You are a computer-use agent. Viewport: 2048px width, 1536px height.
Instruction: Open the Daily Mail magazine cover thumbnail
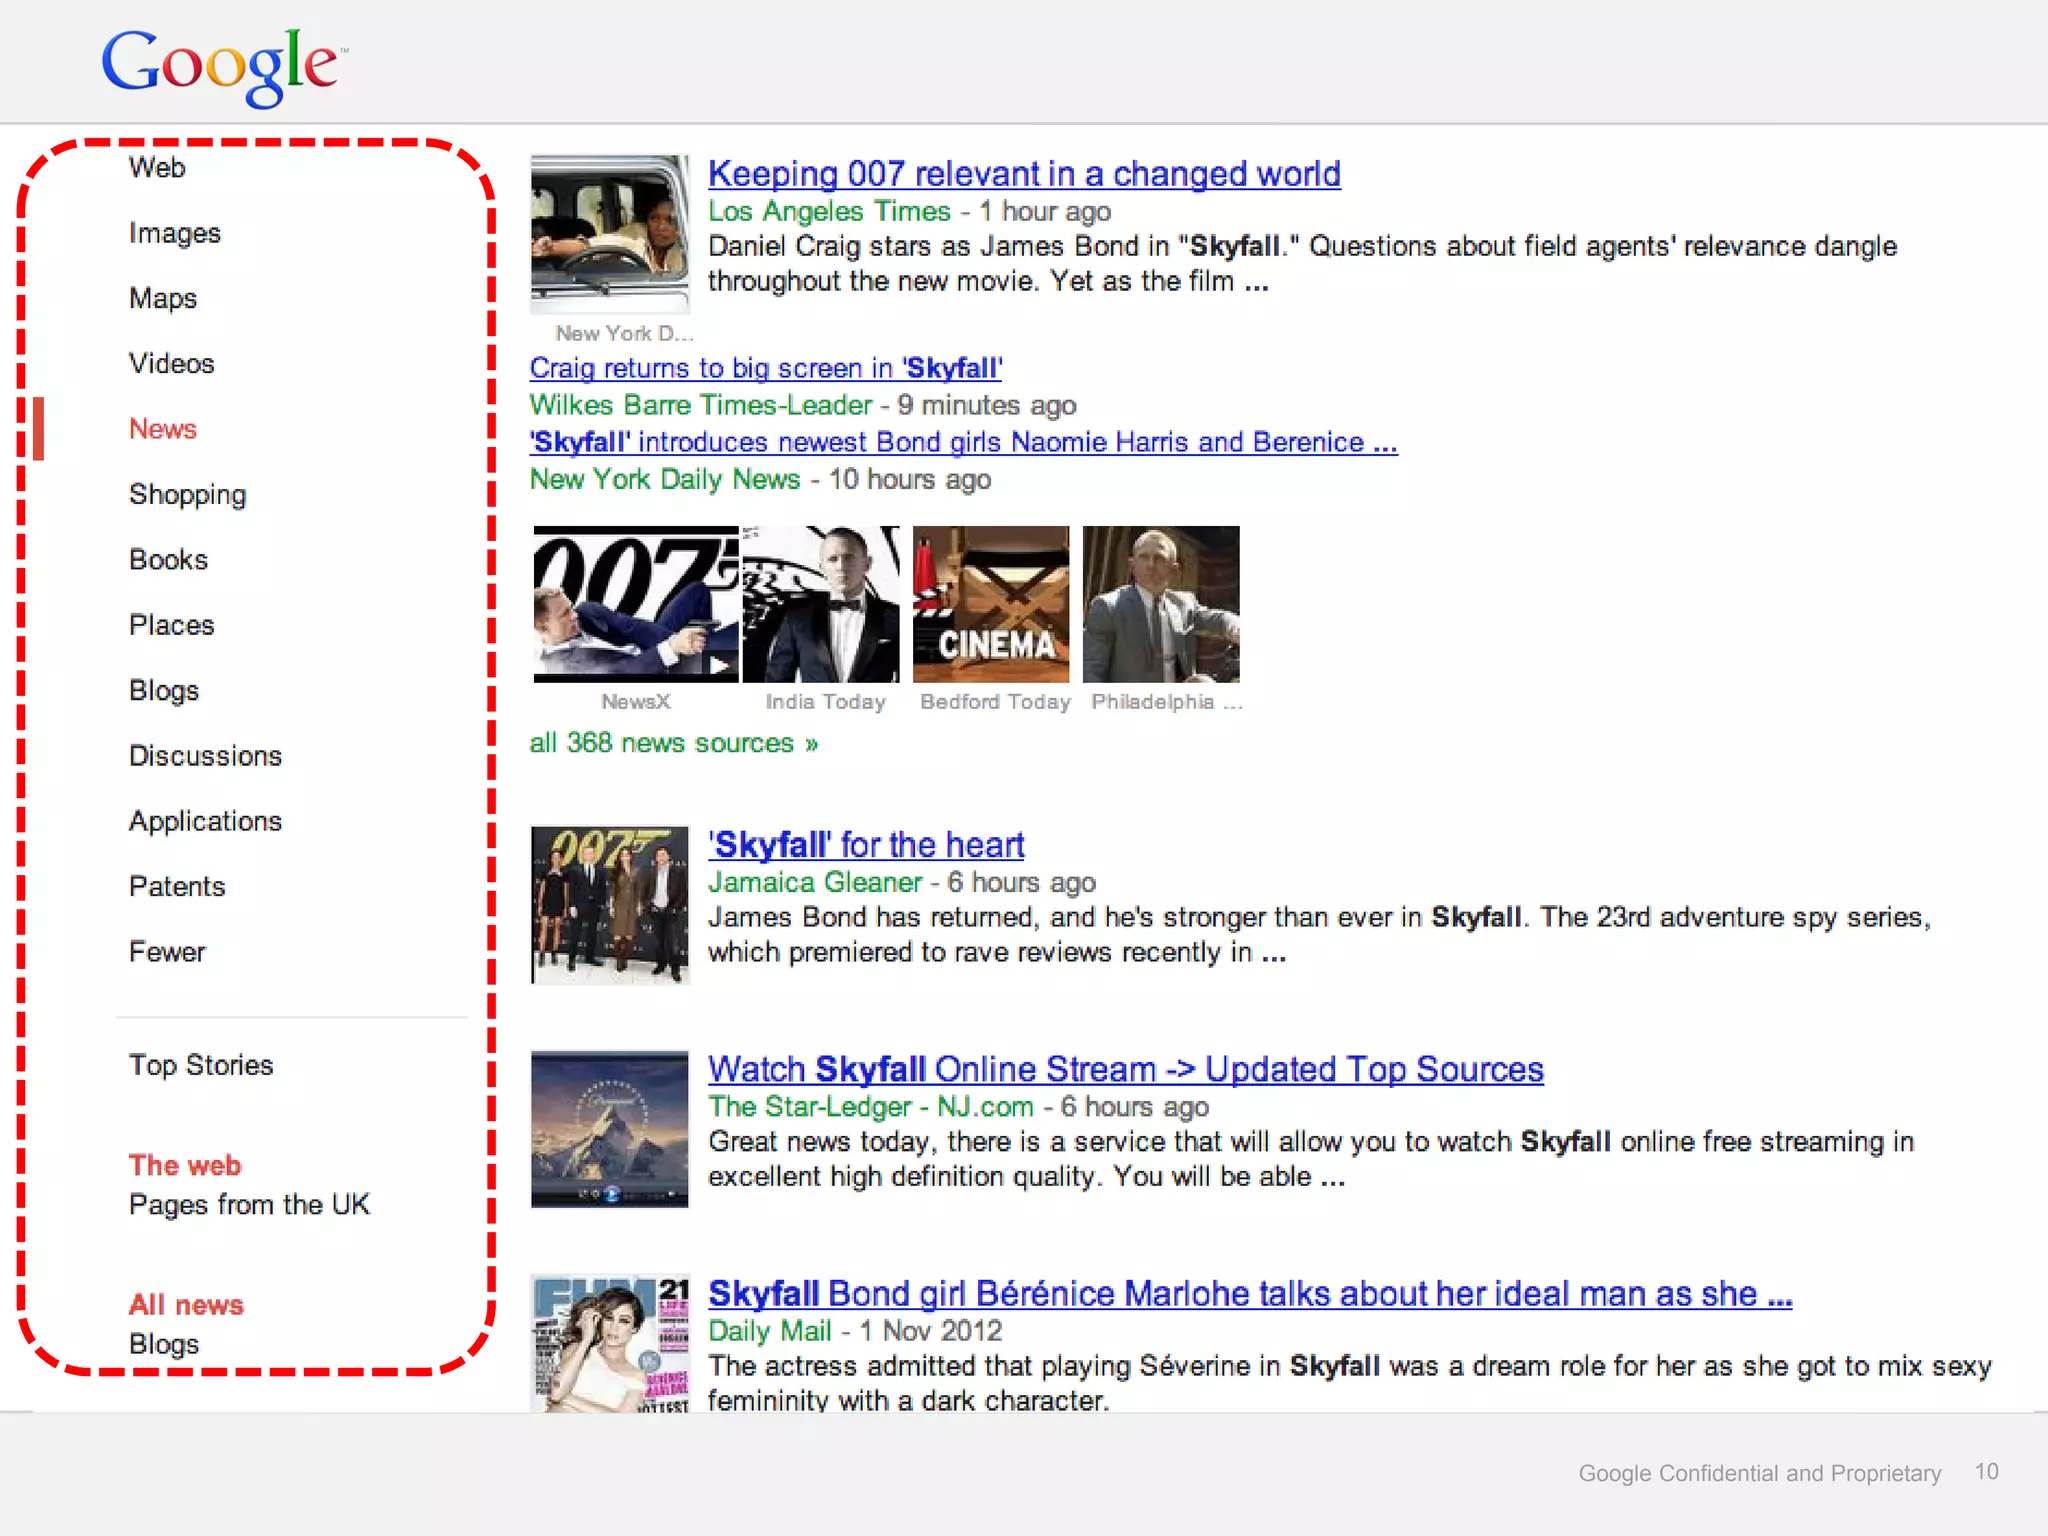click(610, 1343)
